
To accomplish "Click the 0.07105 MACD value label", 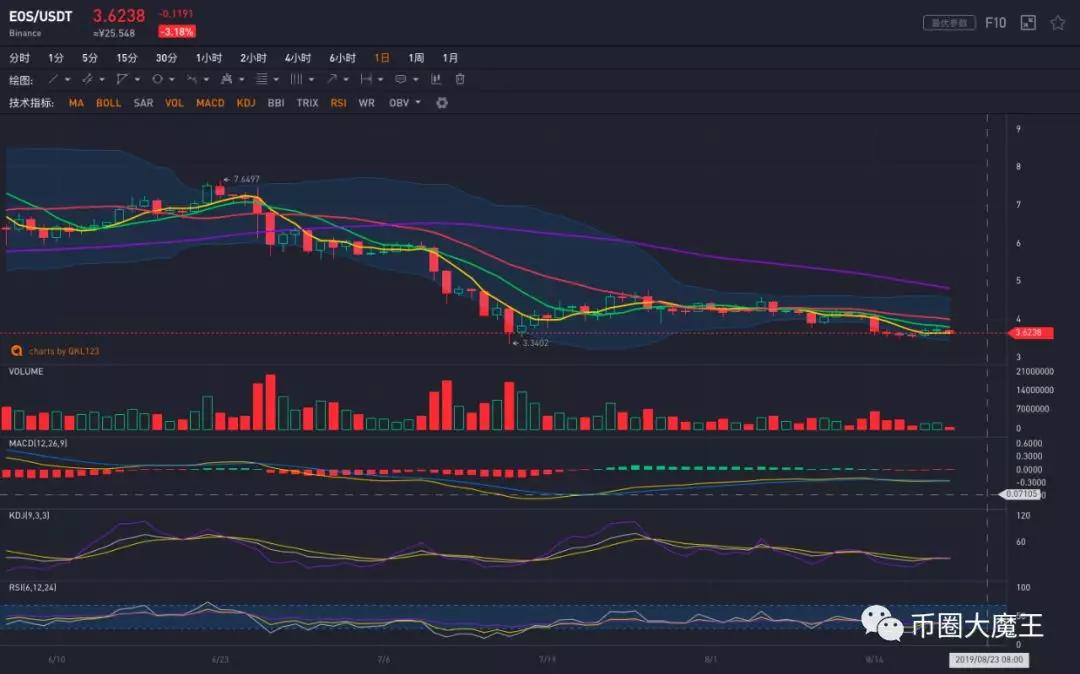I will pyautogui.click(x=1019, y=494).
